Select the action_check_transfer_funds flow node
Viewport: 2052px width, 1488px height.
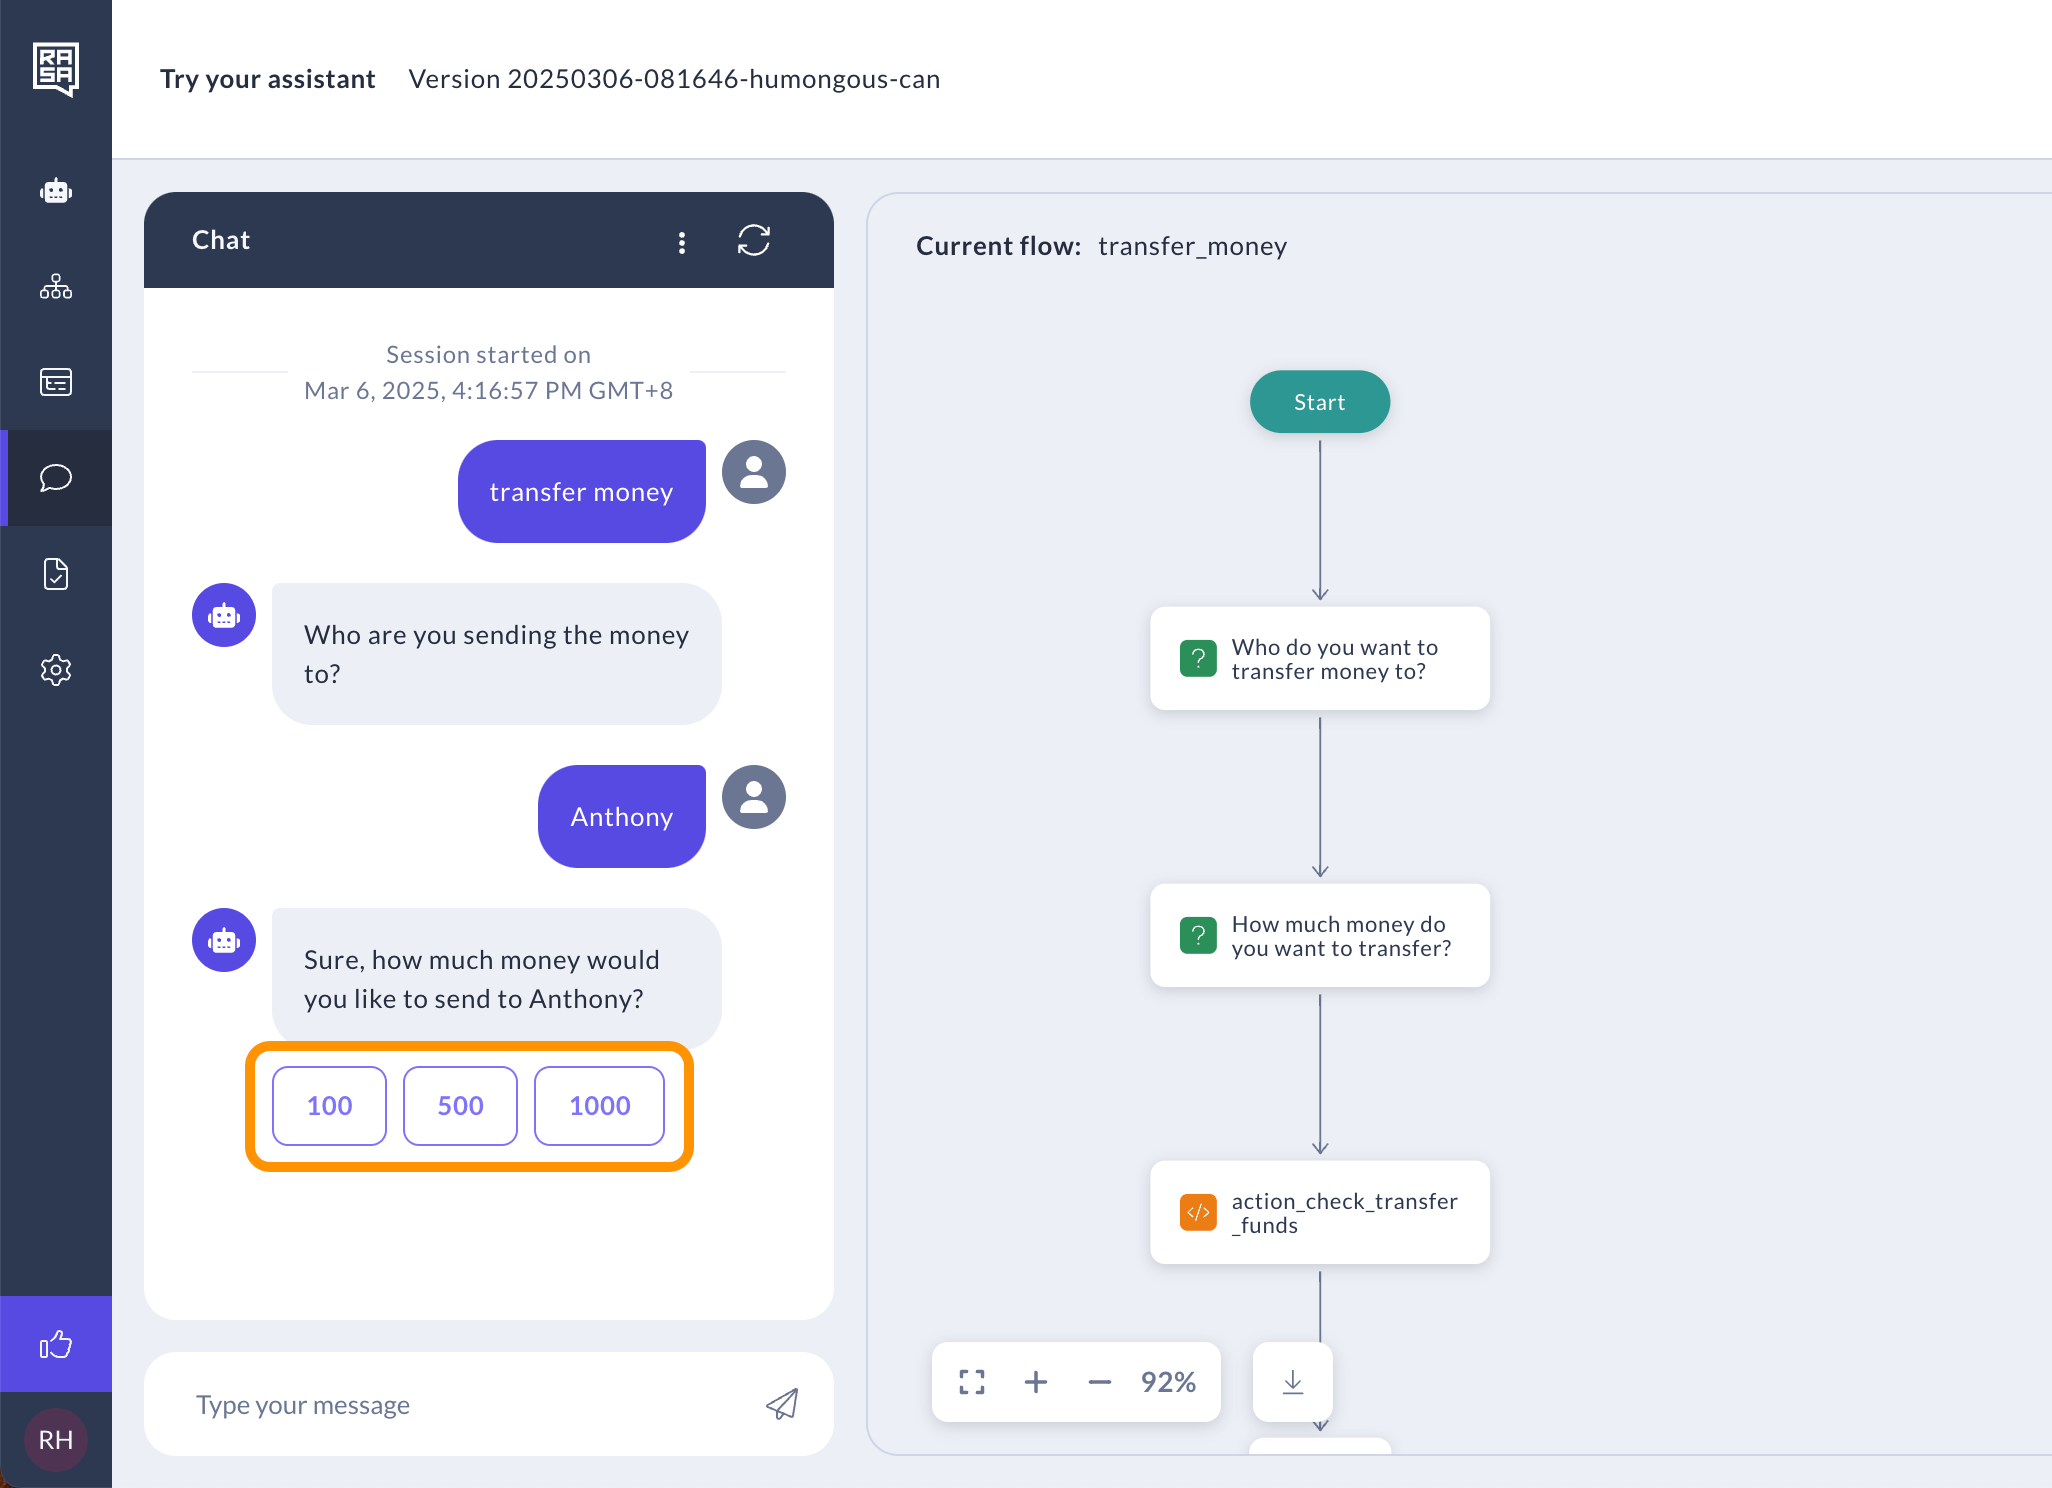click(1320, 1212)
